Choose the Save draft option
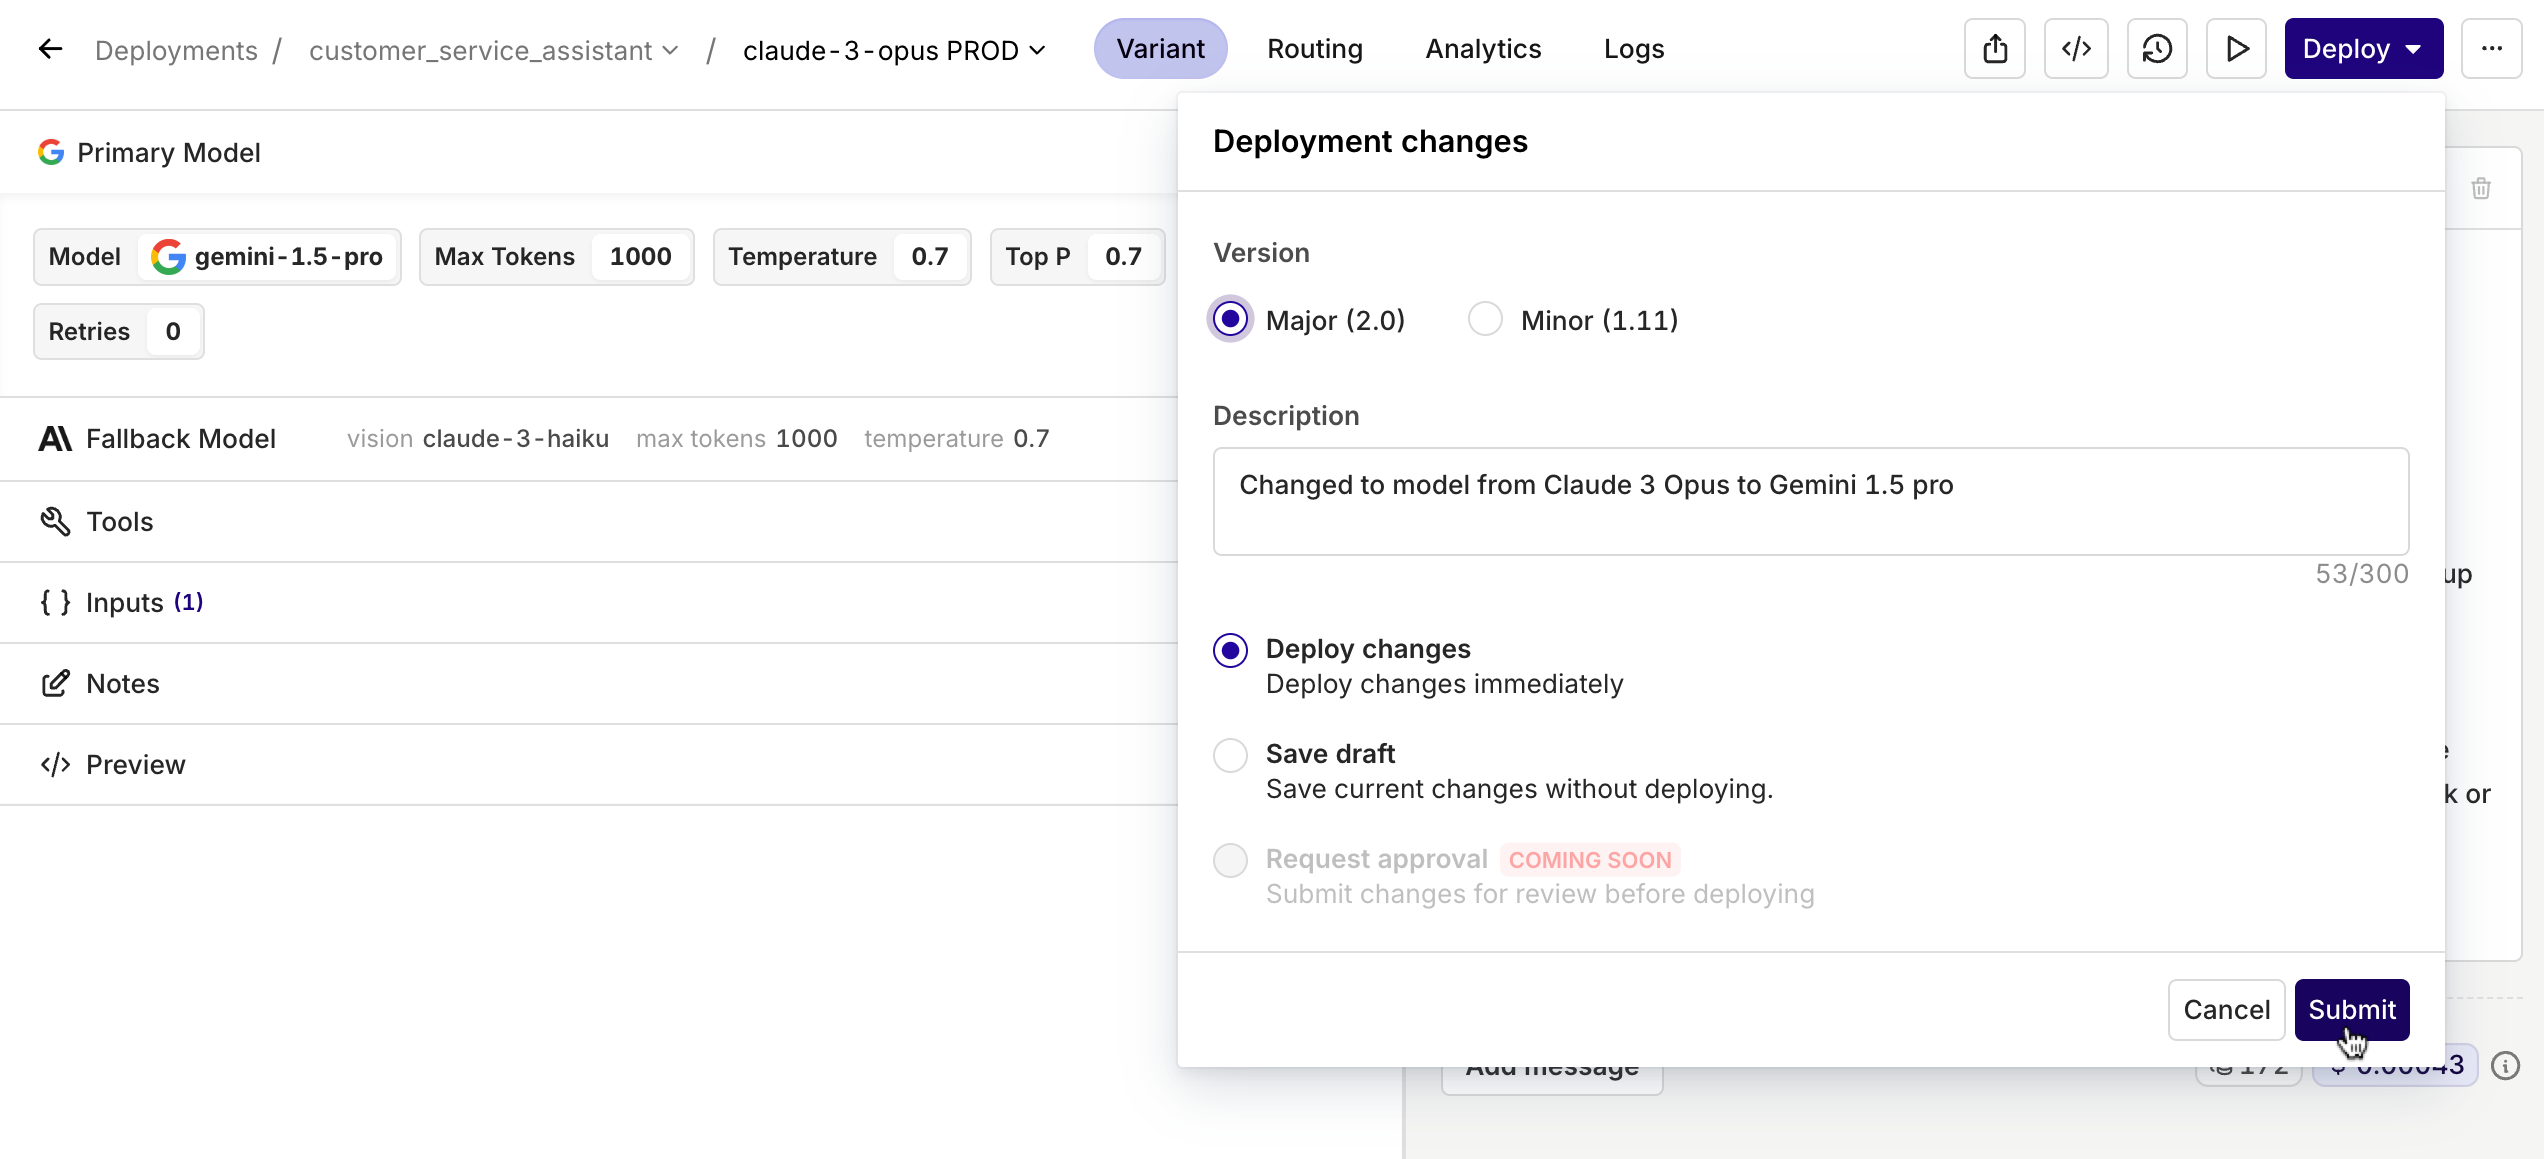The image size is (2544, 1159). point(1230,755)
